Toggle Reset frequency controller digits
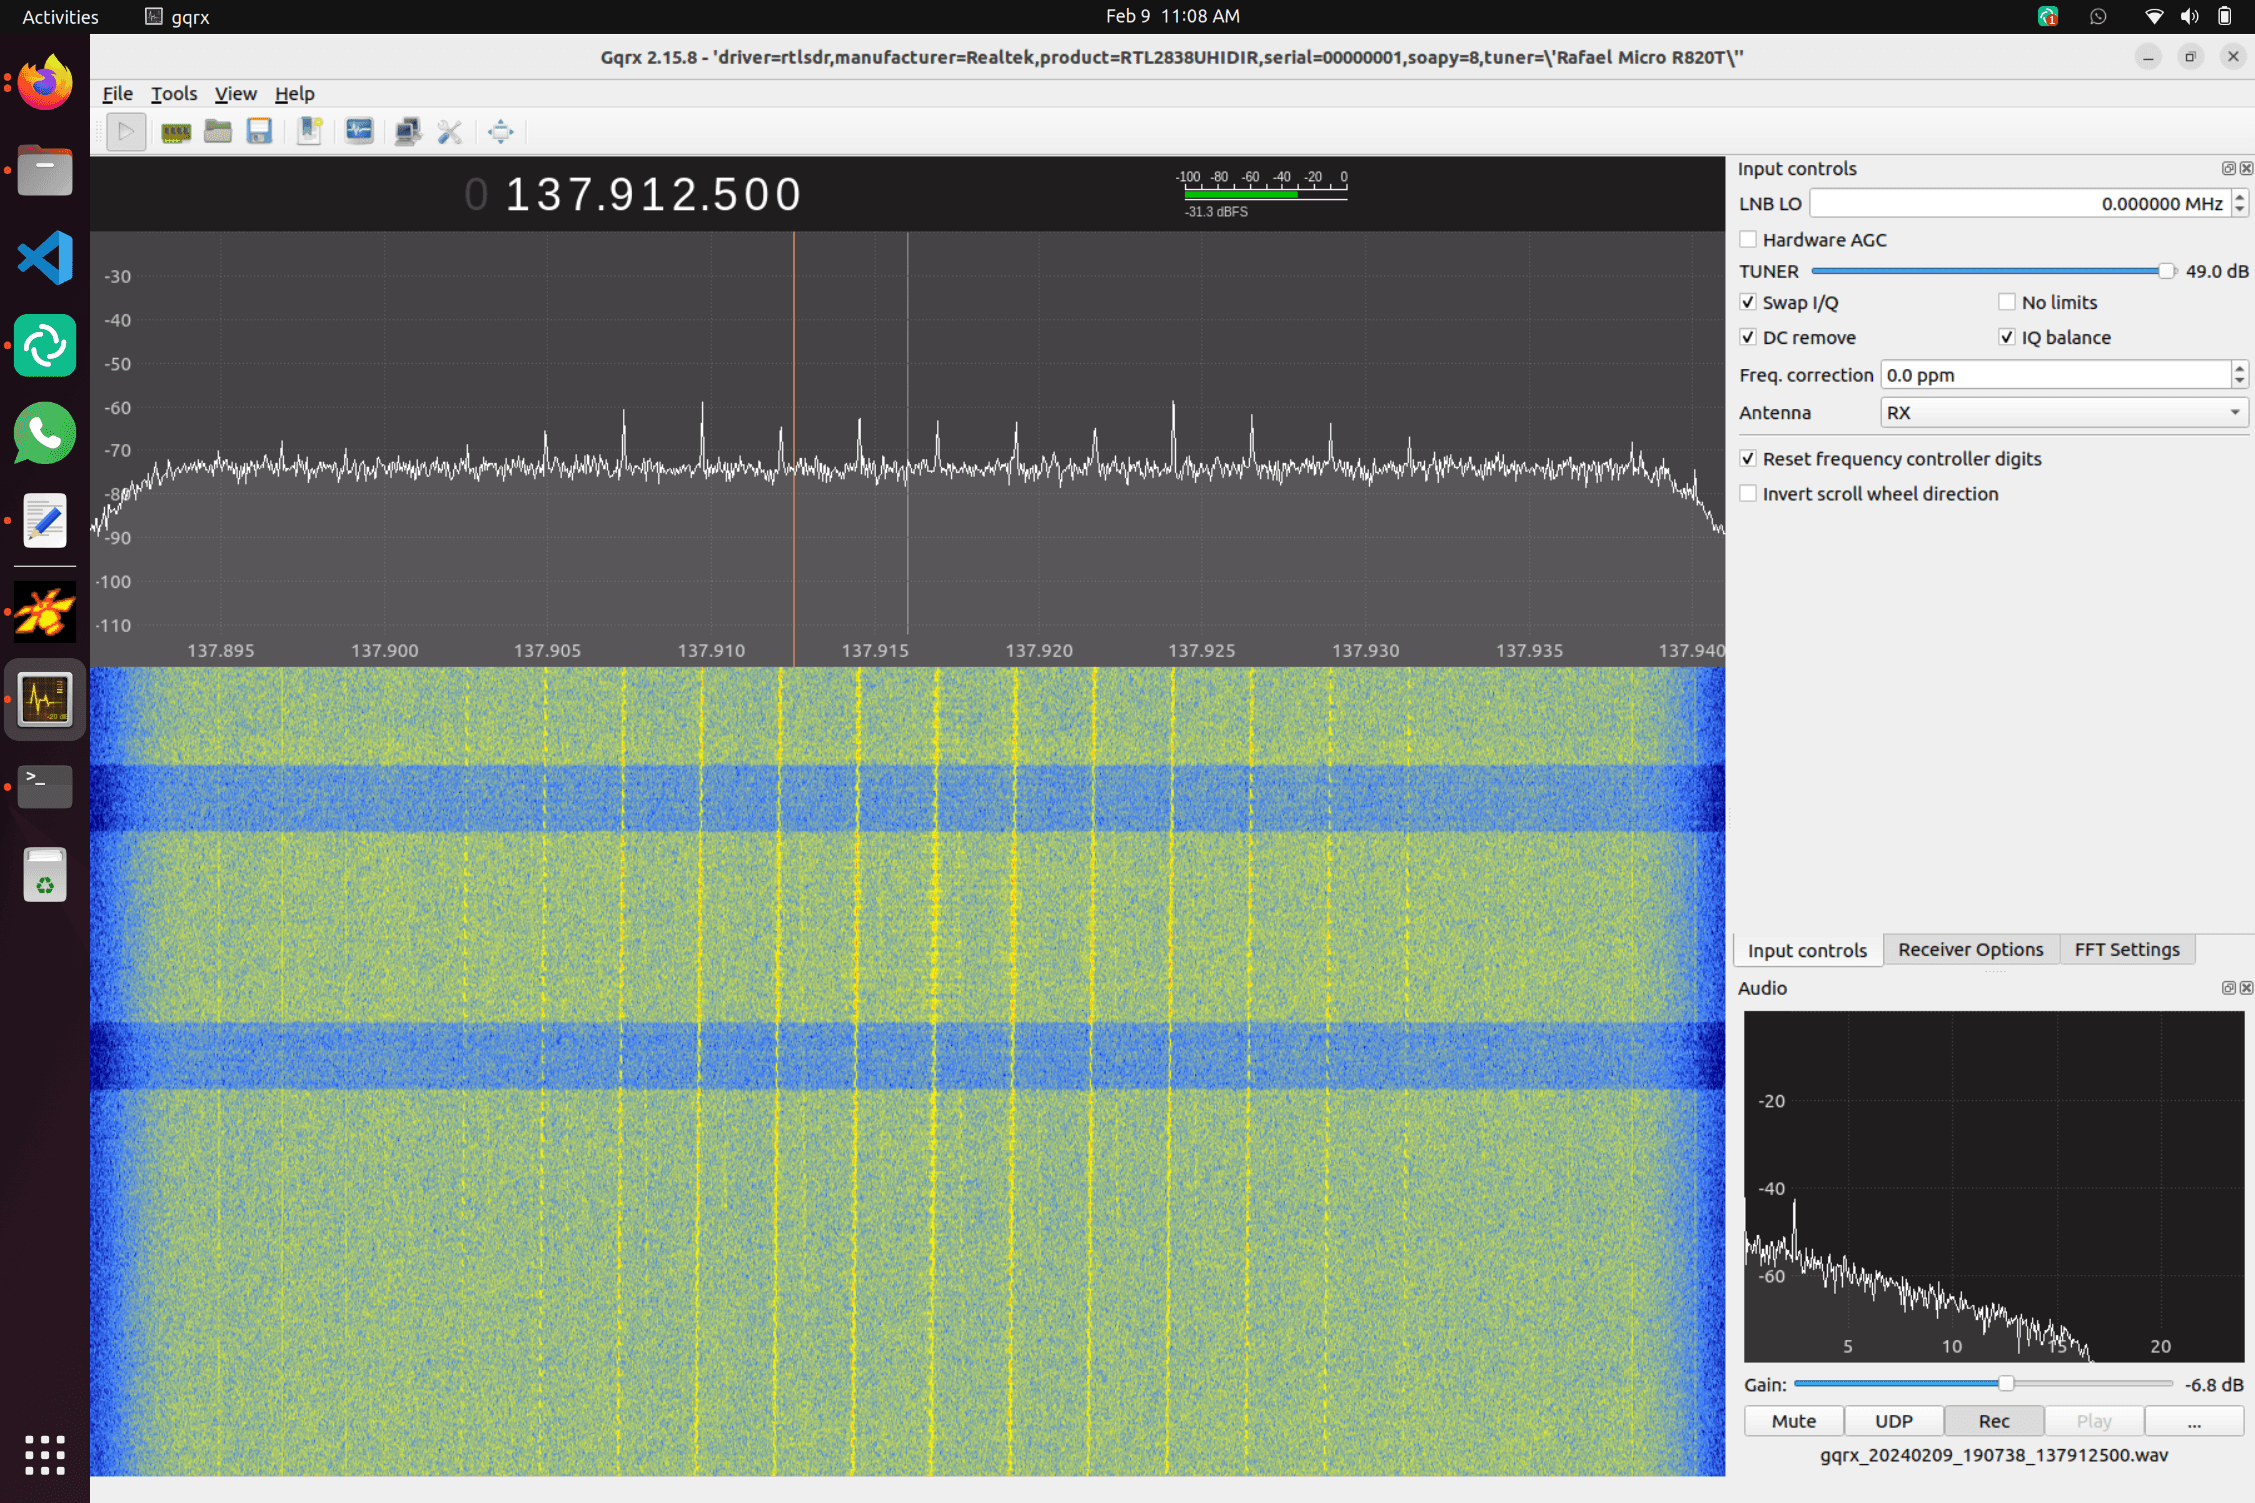Image resolution: width=2255 pixels, height=1503 pixels. point(1748,458)
